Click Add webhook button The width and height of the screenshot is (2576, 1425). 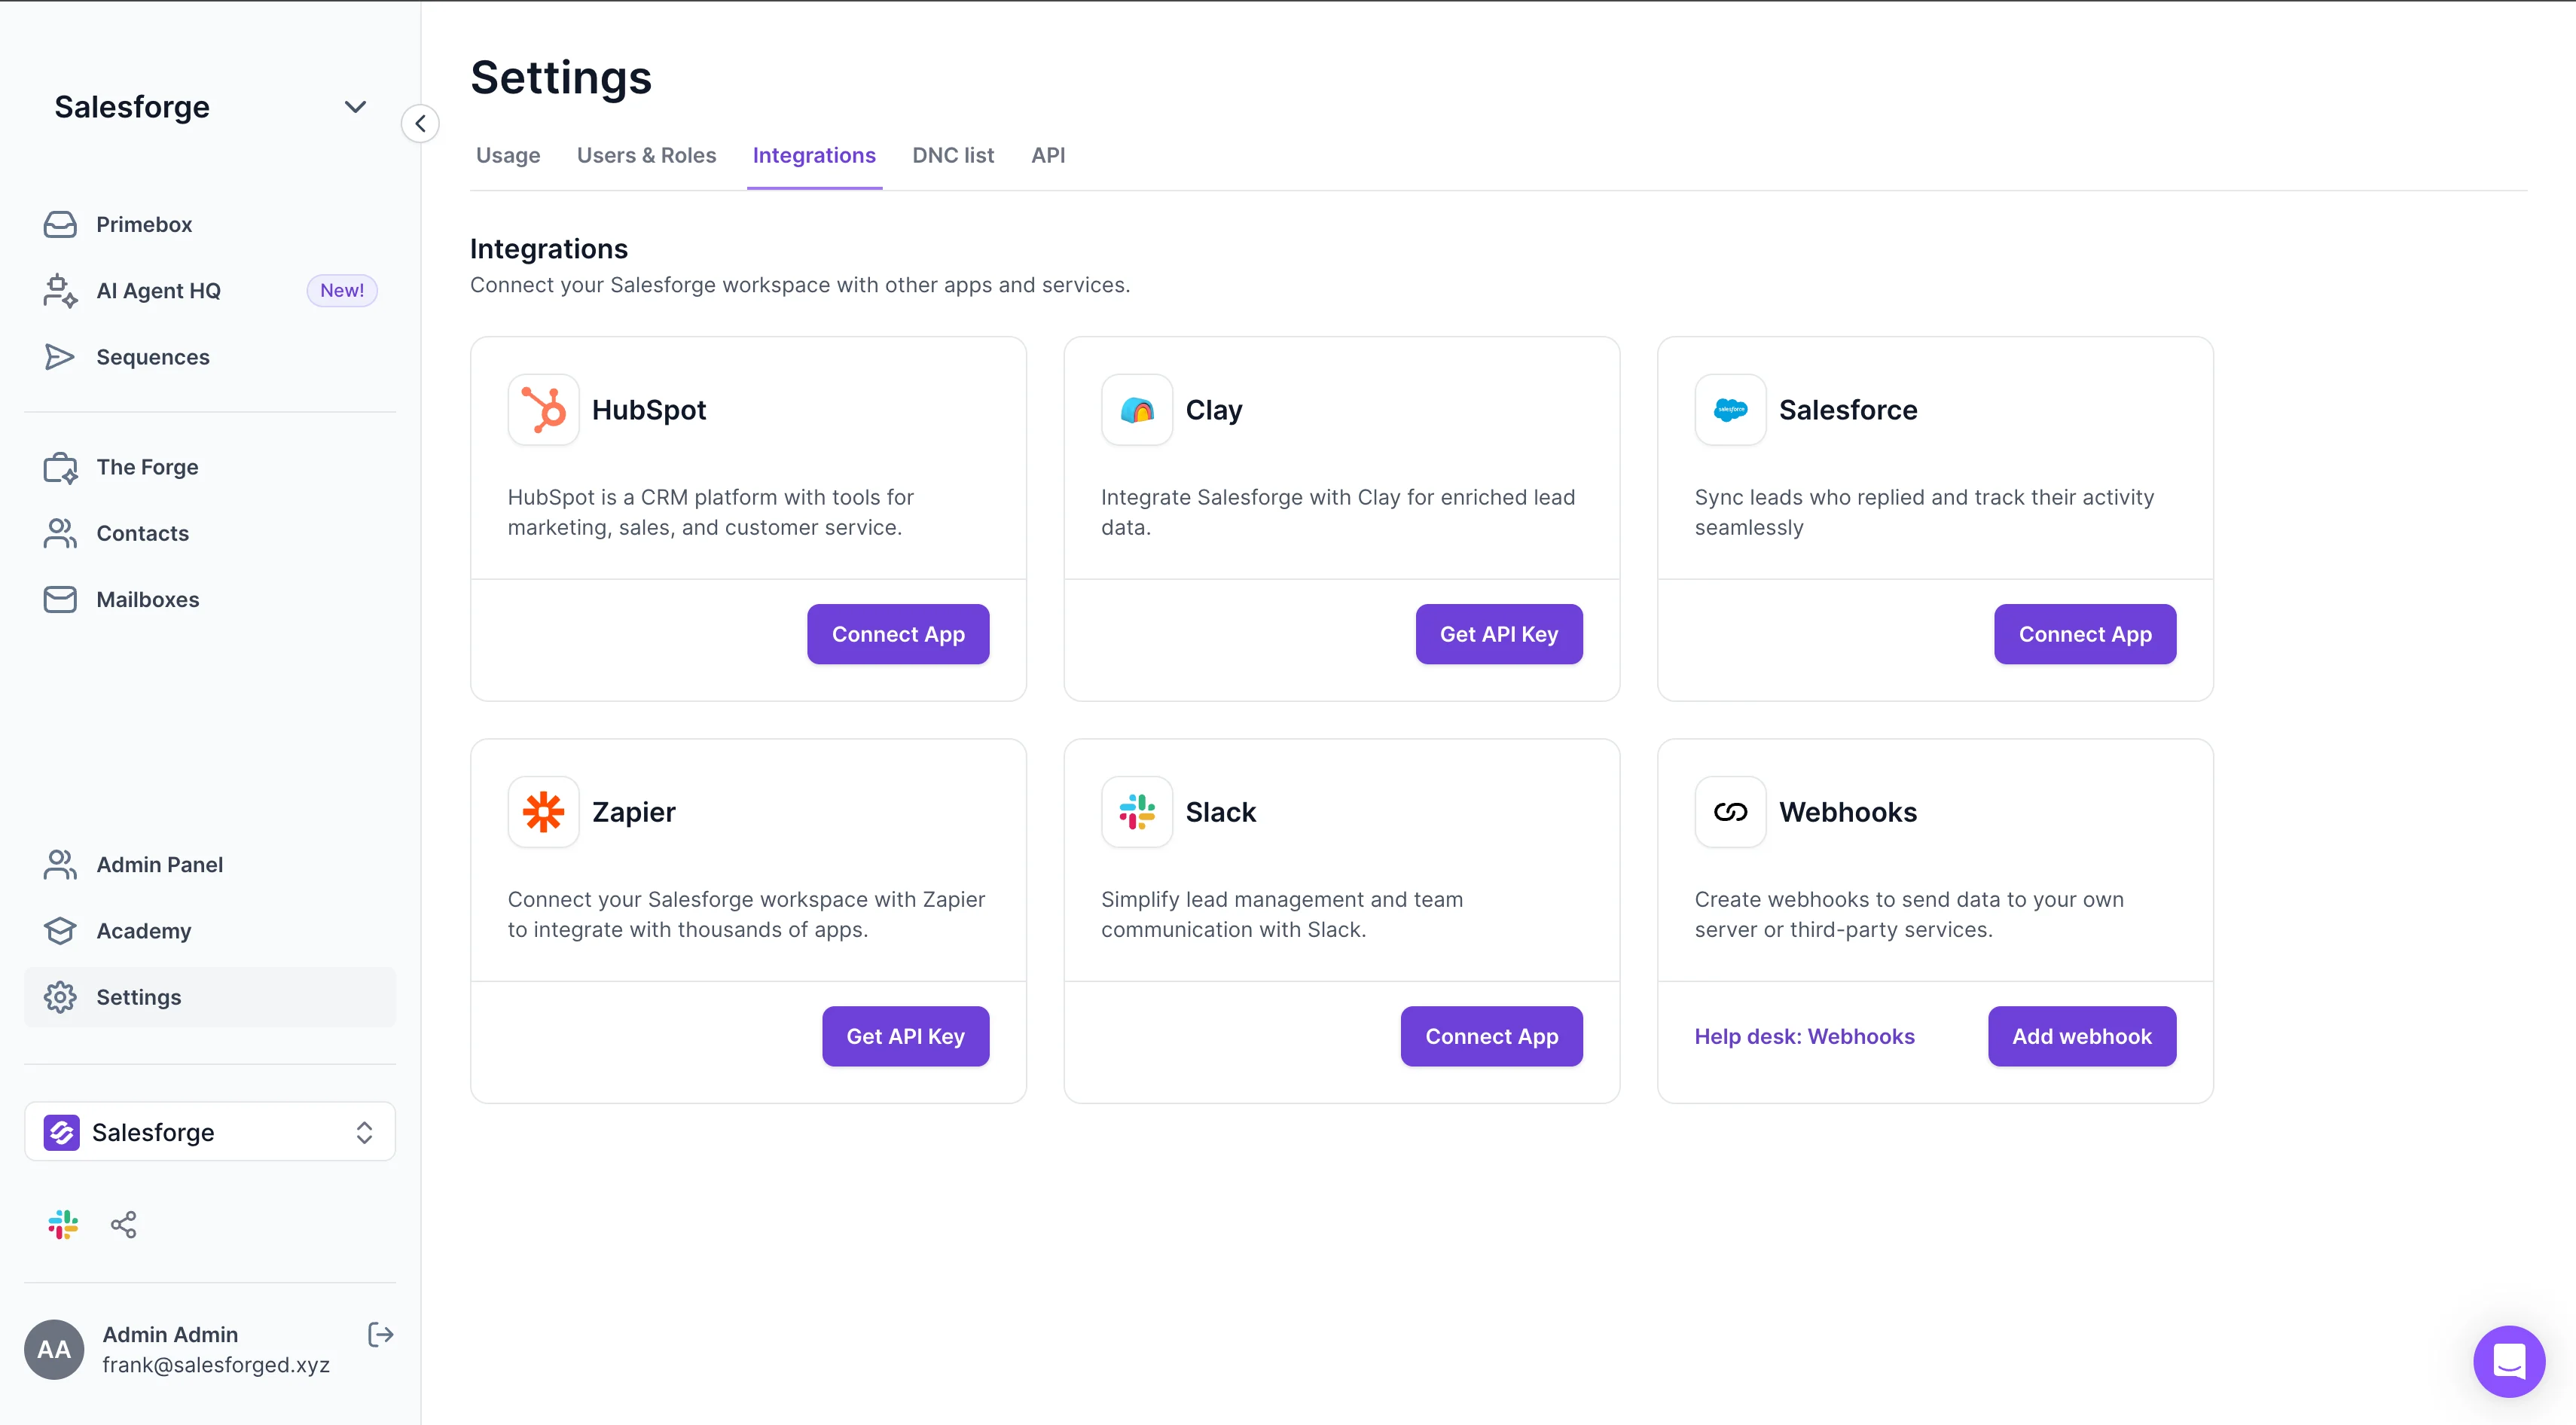[2082, 1036]
